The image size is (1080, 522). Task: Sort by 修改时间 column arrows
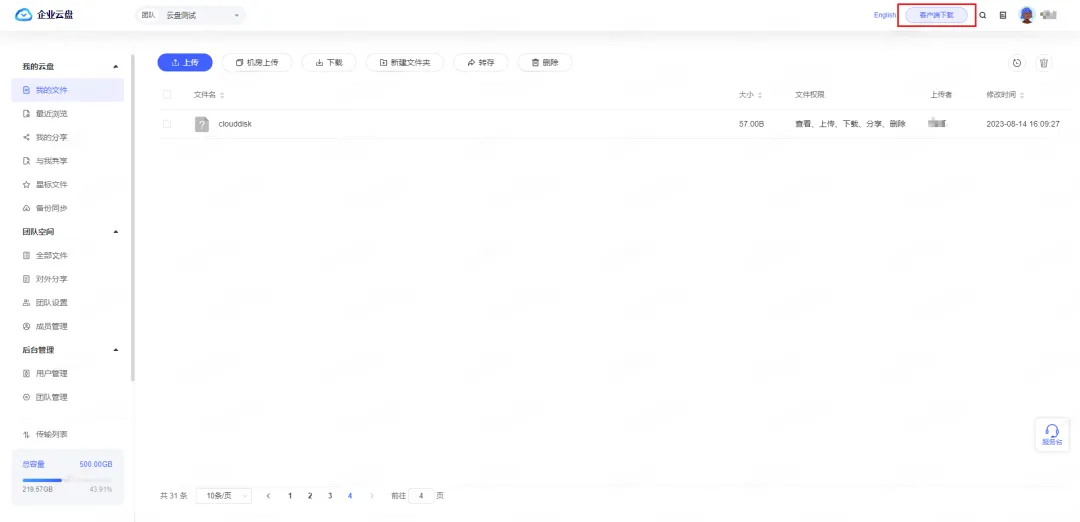coord(1021,95)
